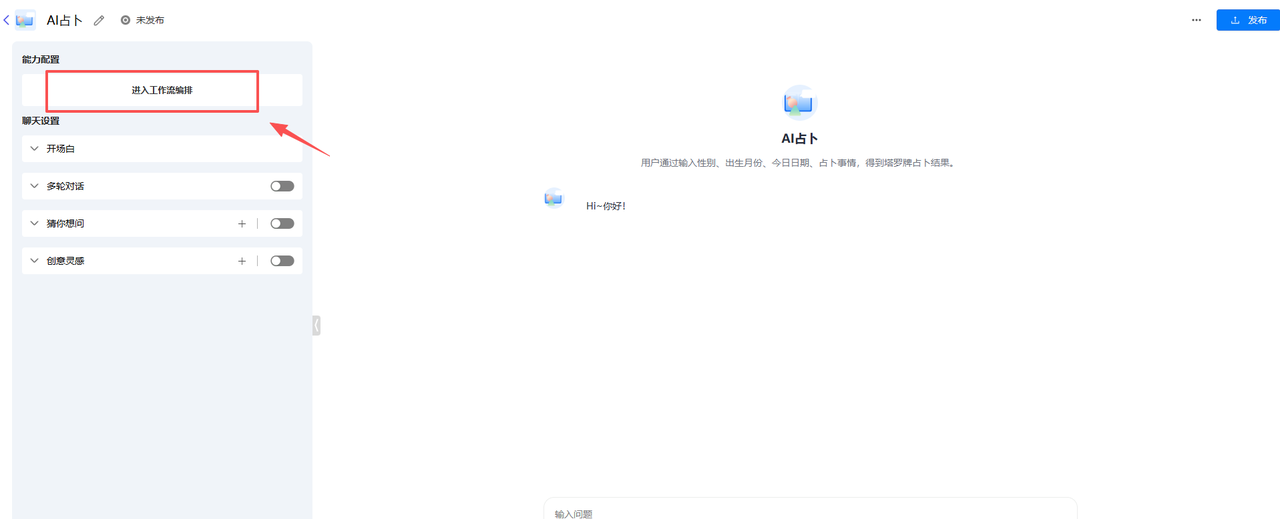Expand the 猜你想问 section
Viewport: 1280px width, 519px height.
point(35,223)
